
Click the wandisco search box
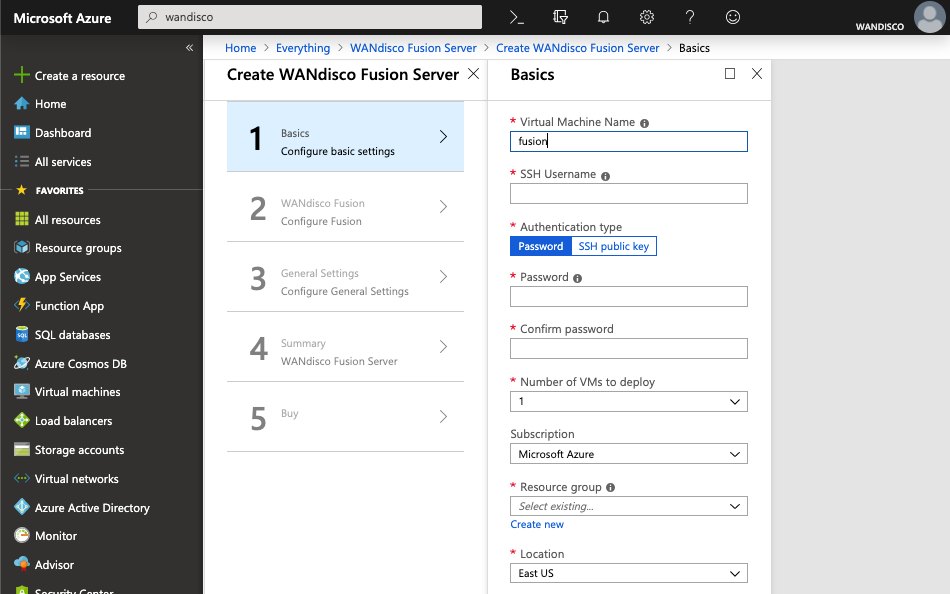[310, 17]
